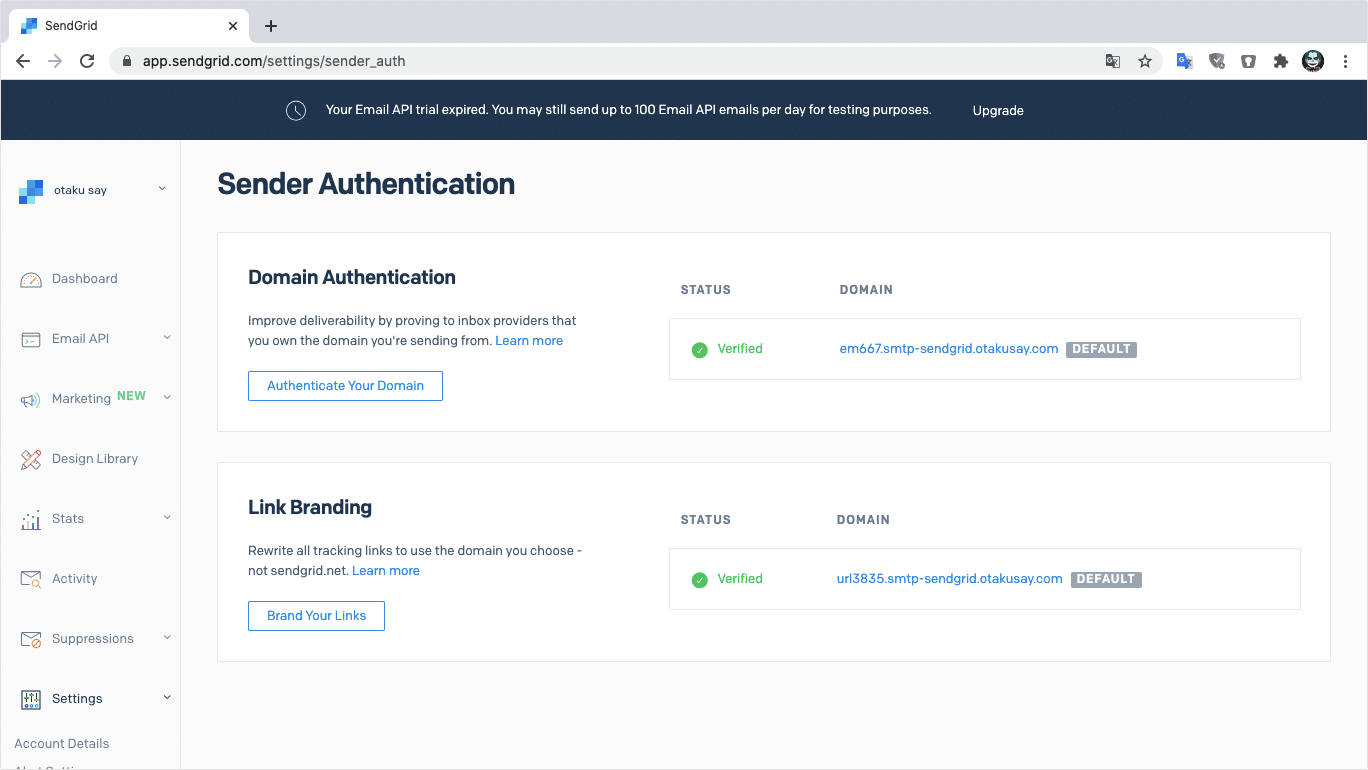The width and height of the screenshot is (1368, 770).
Task: Open the Activity page in the sidebar
Action: click(x=75, y=579)
